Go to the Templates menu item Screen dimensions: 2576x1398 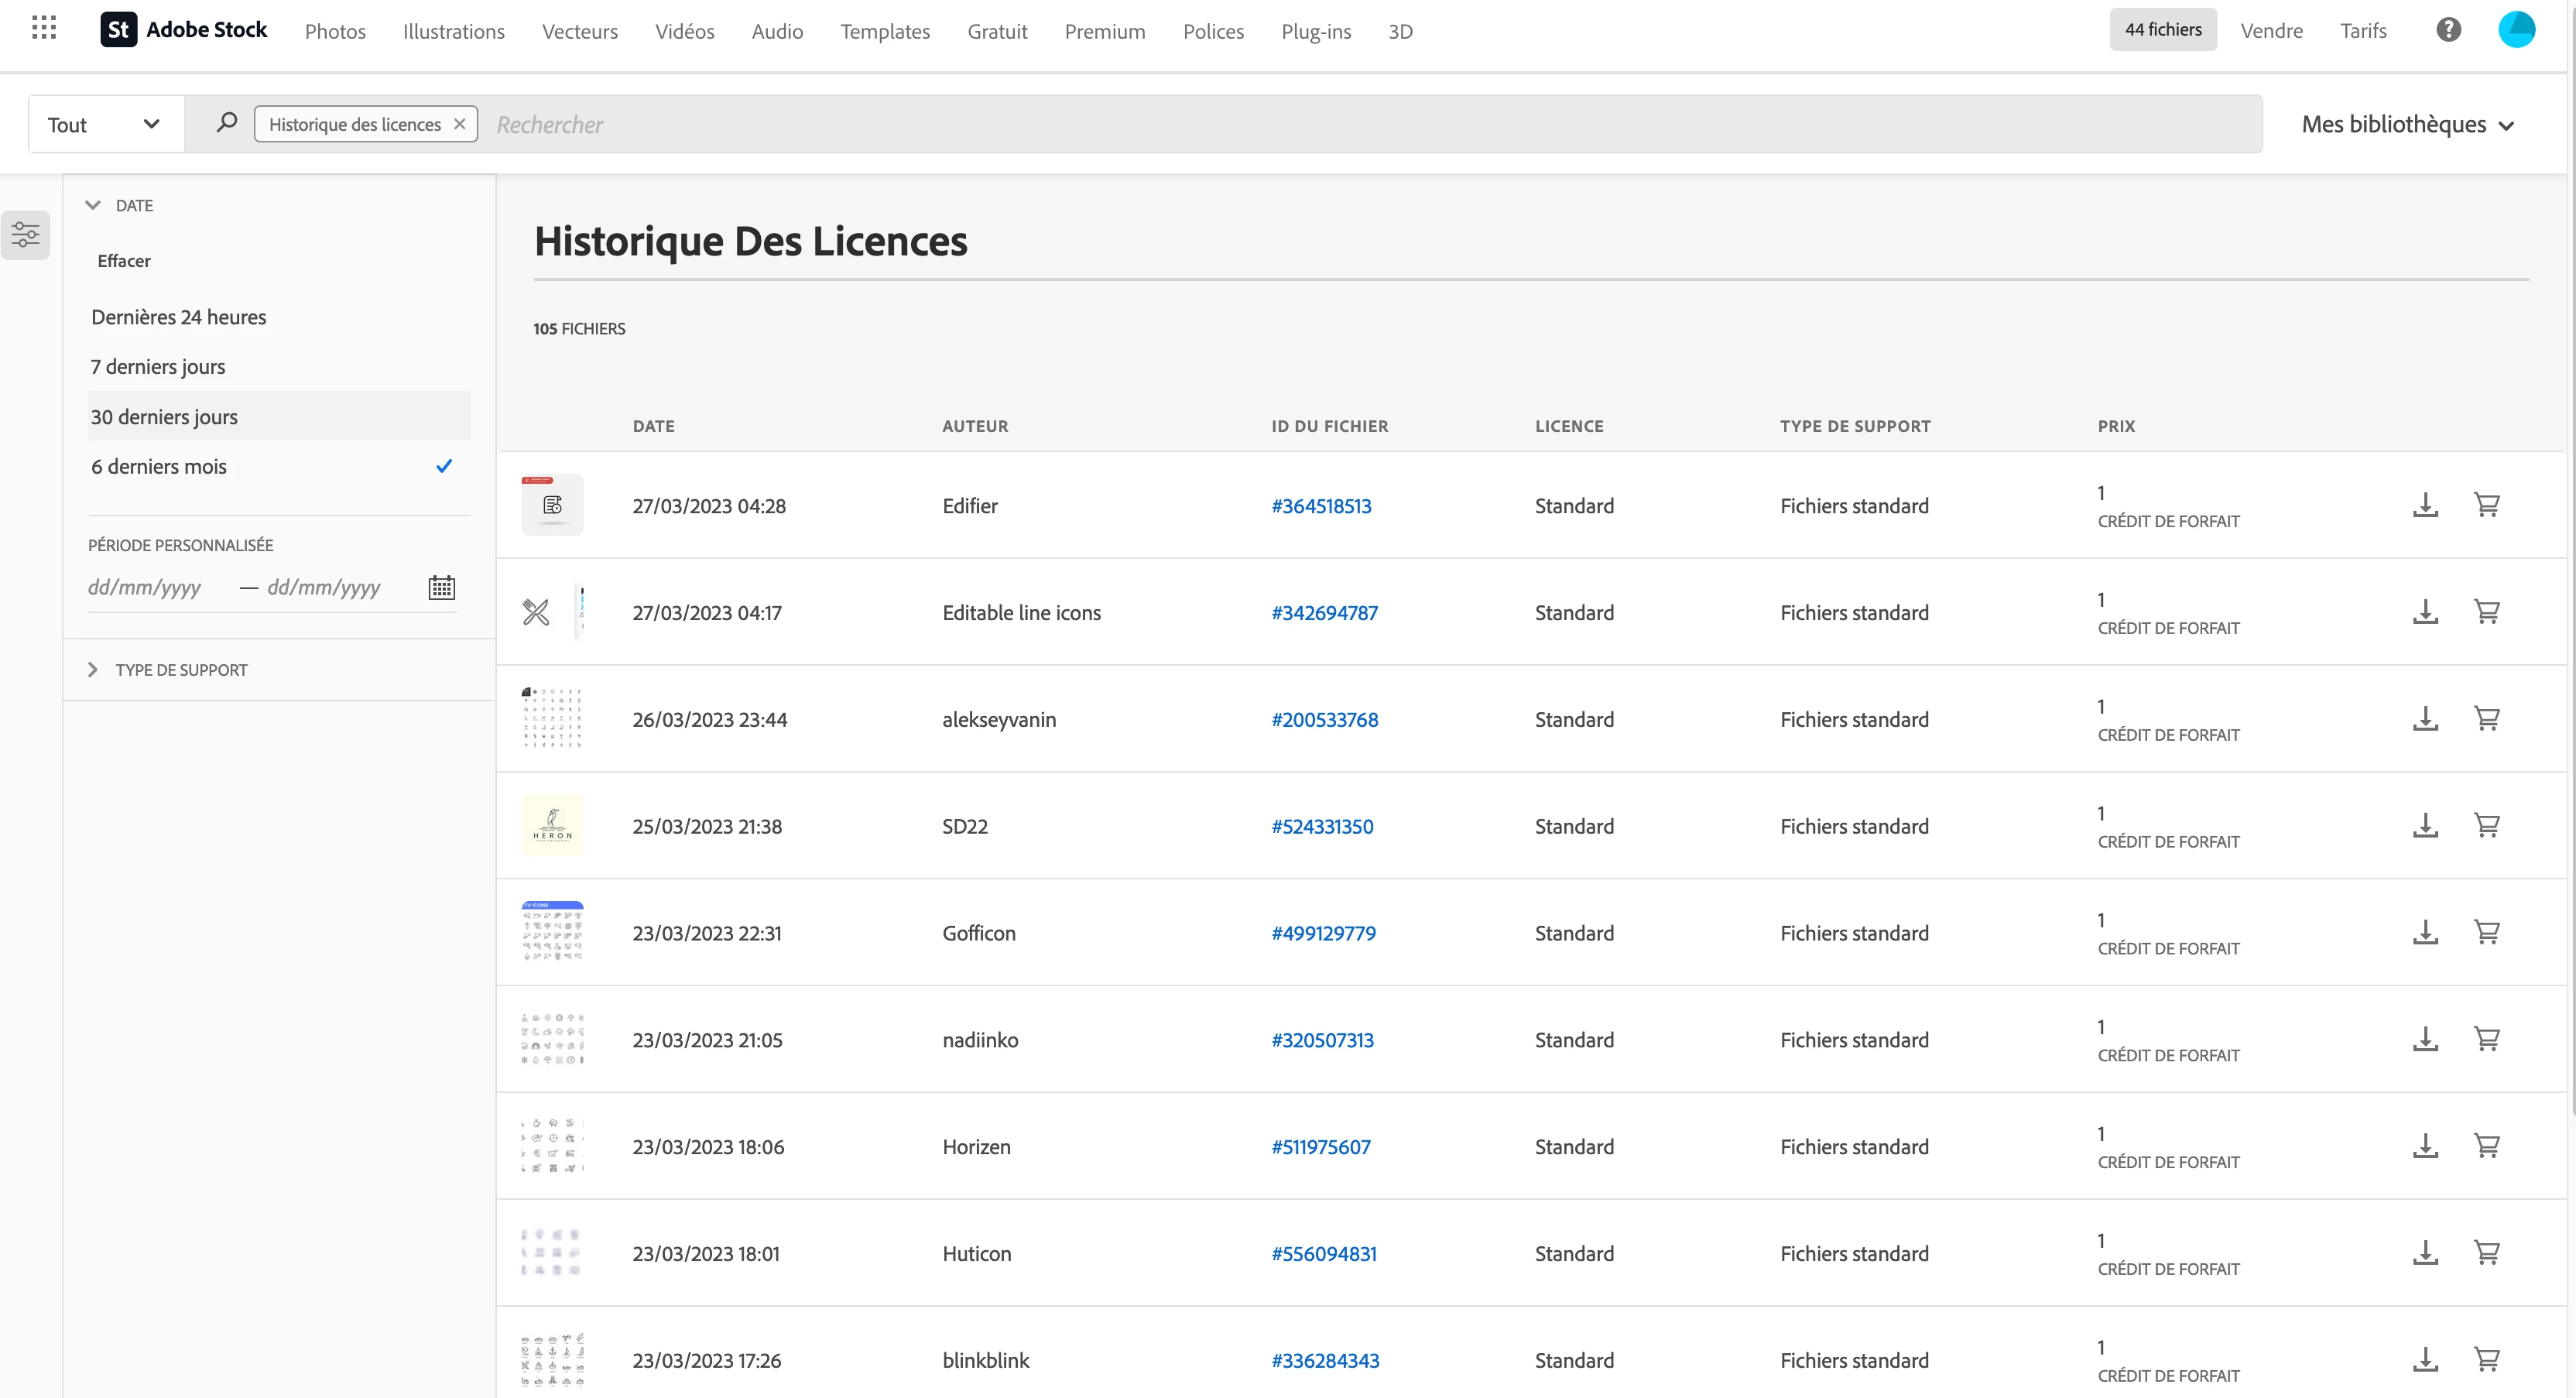[885, 31]
